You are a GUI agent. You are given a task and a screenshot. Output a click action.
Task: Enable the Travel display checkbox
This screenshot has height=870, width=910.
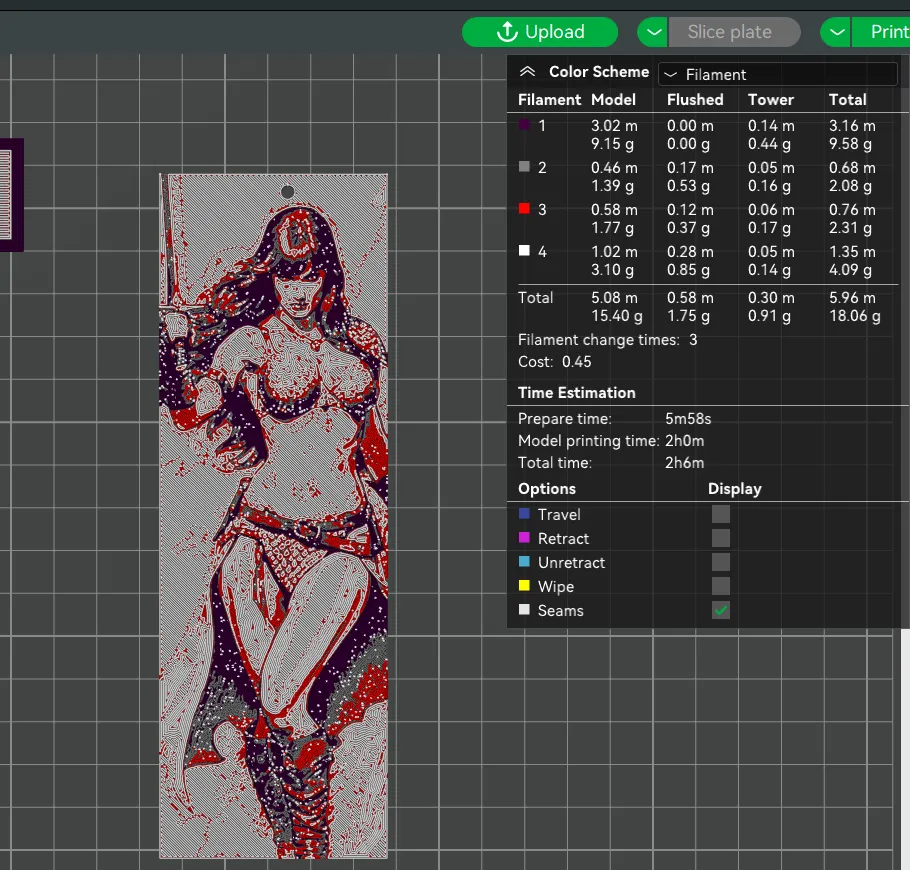721,514
